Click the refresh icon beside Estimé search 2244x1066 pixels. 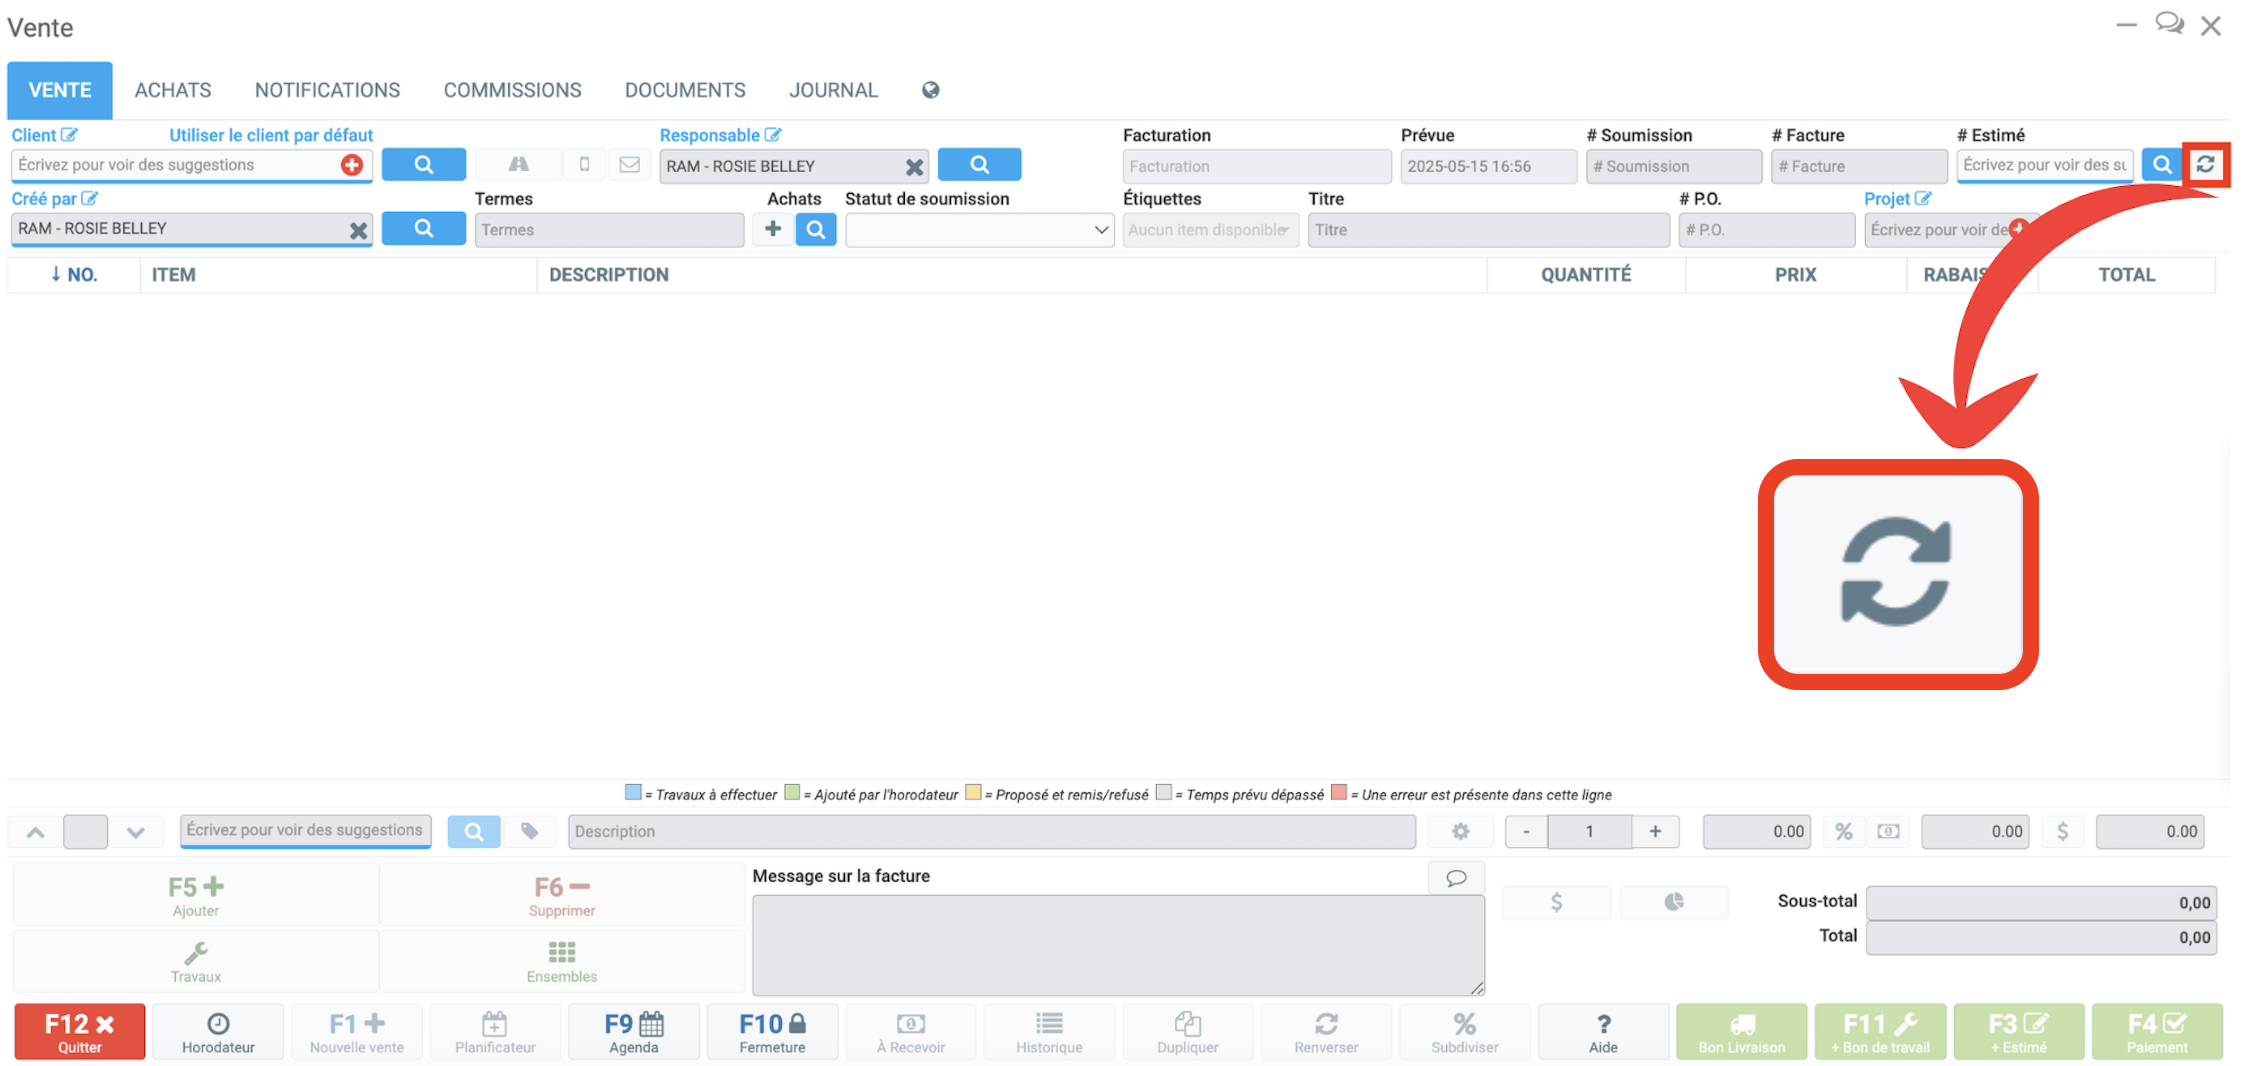2205,165
